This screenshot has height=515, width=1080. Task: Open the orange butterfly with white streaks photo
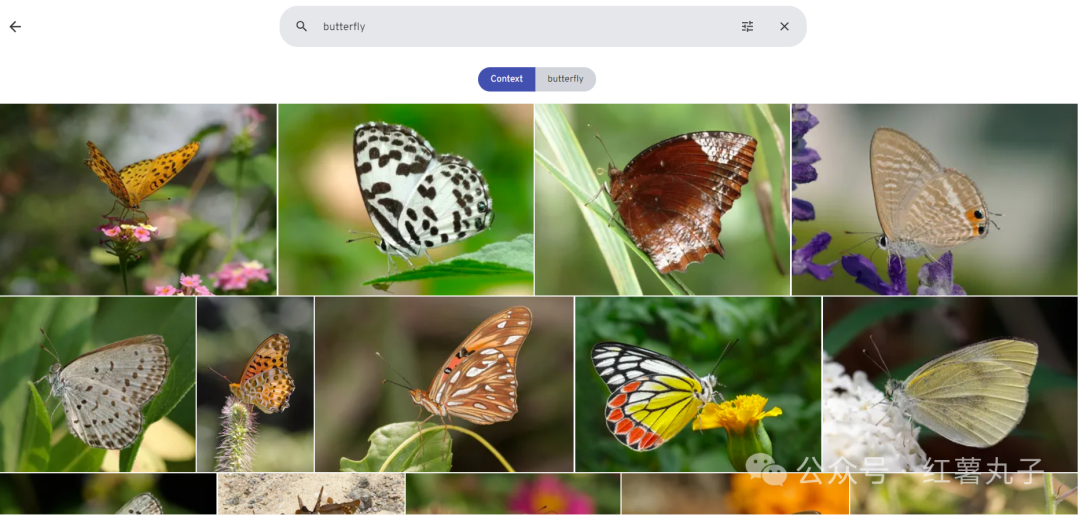444,384
